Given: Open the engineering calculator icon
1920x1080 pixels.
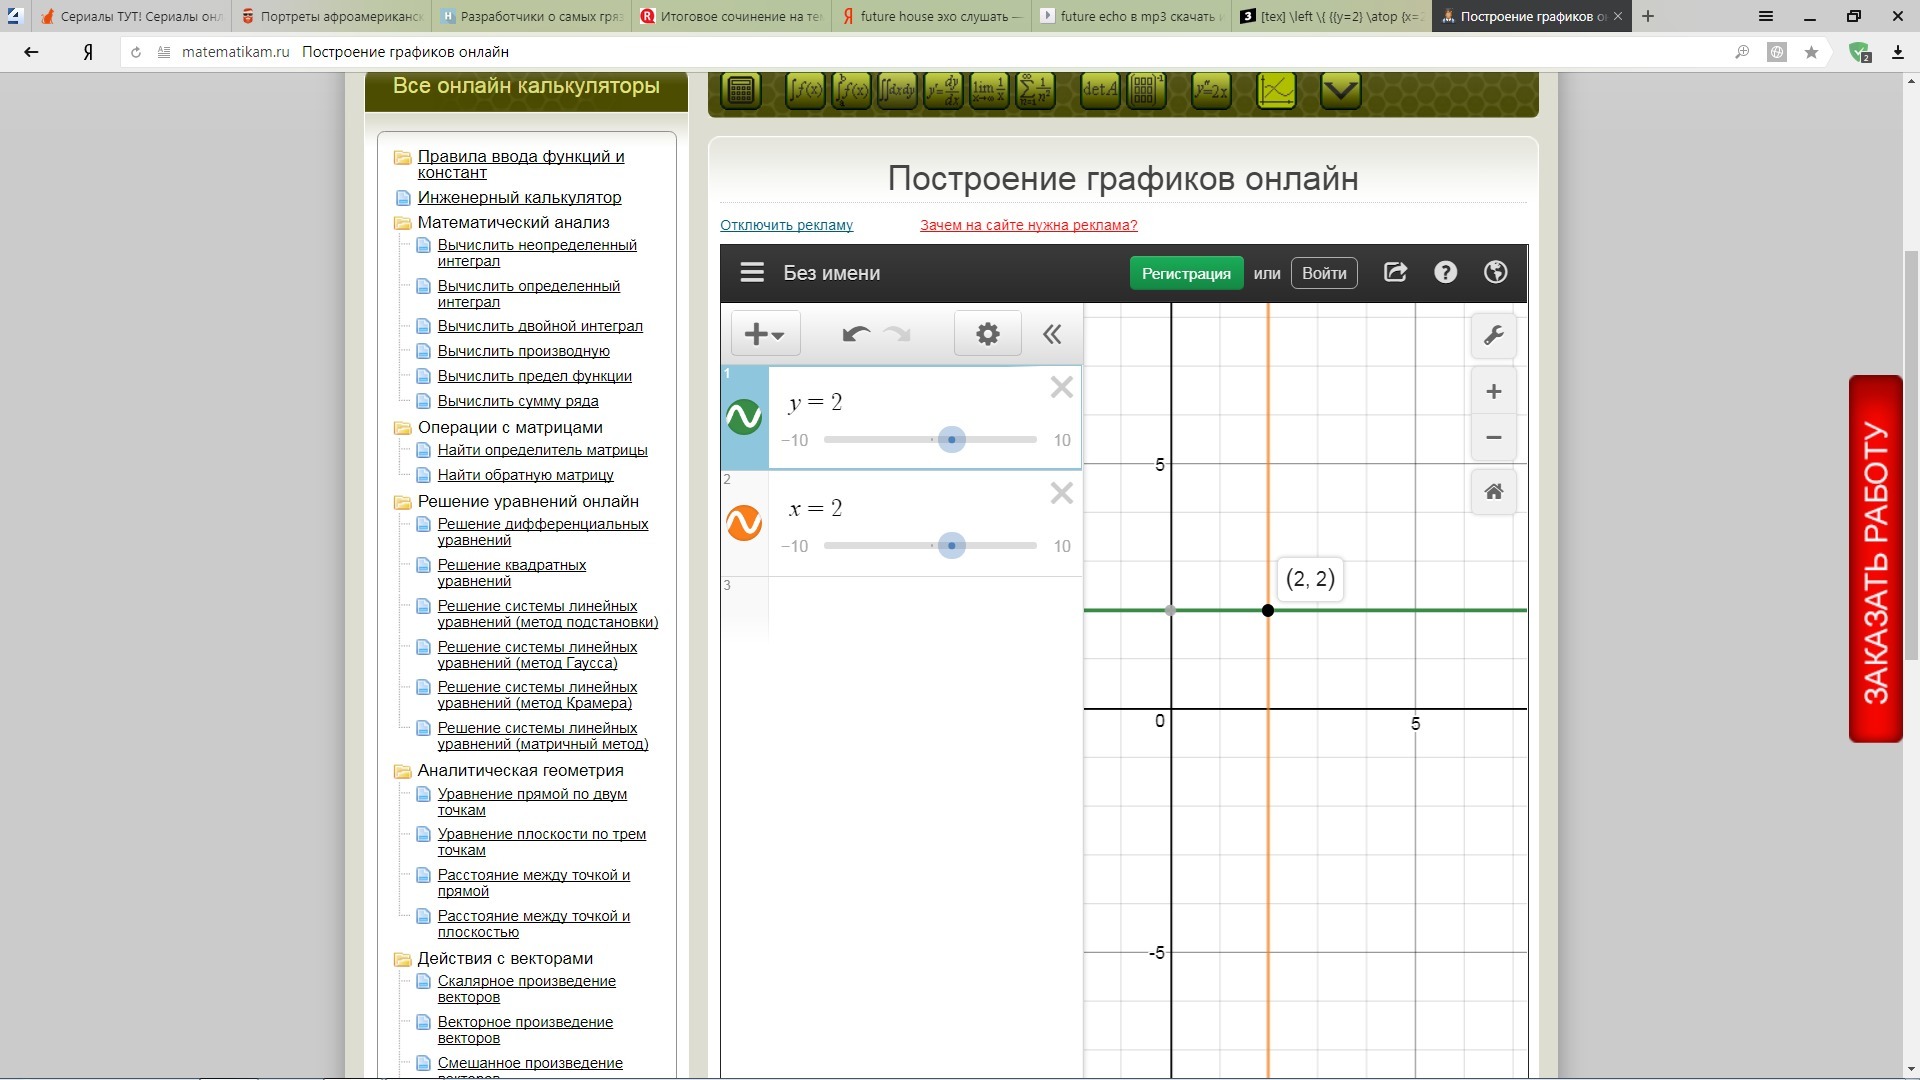Looking at the screenshot, I should [741, 91].
